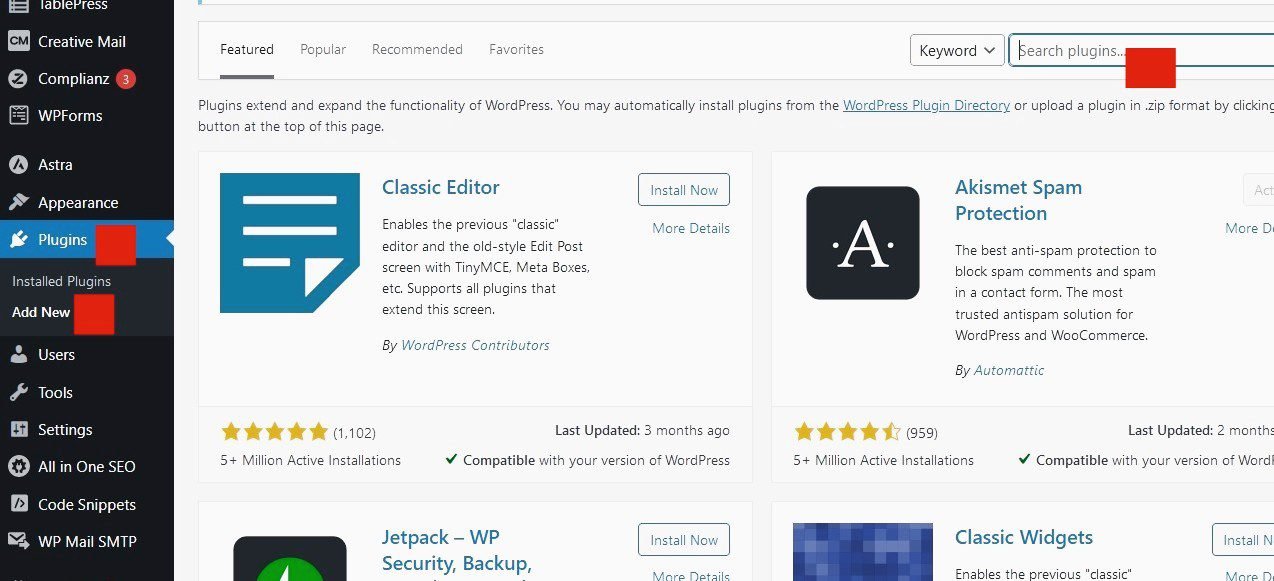Switch to the Featured tab
The image size is (1274, 581).
247,49
